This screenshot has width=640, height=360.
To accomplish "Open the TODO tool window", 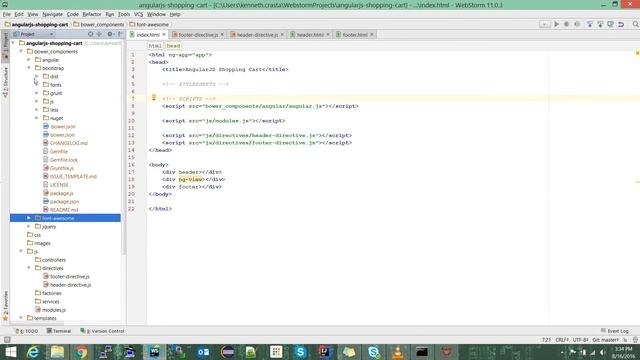I will (27, 331).
